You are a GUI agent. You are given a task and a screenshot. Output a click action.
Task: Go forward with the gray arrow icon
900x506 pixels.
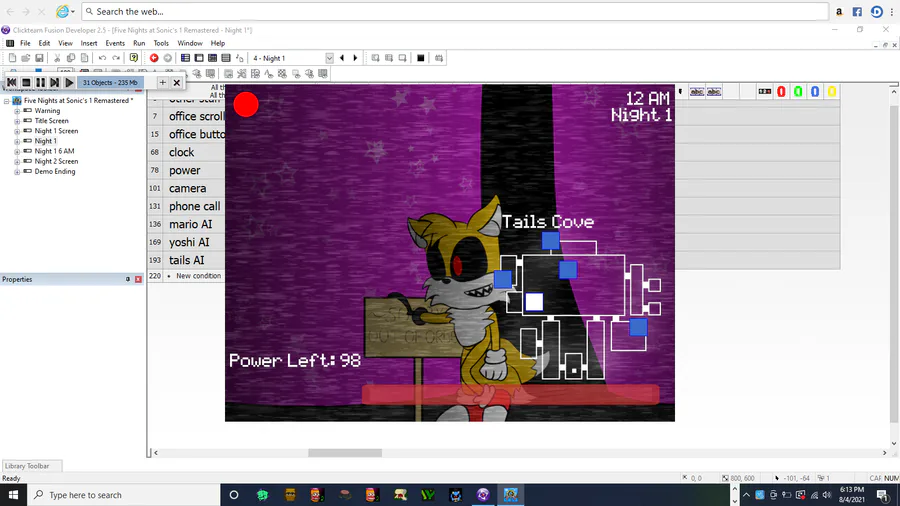tap(168, 58)
